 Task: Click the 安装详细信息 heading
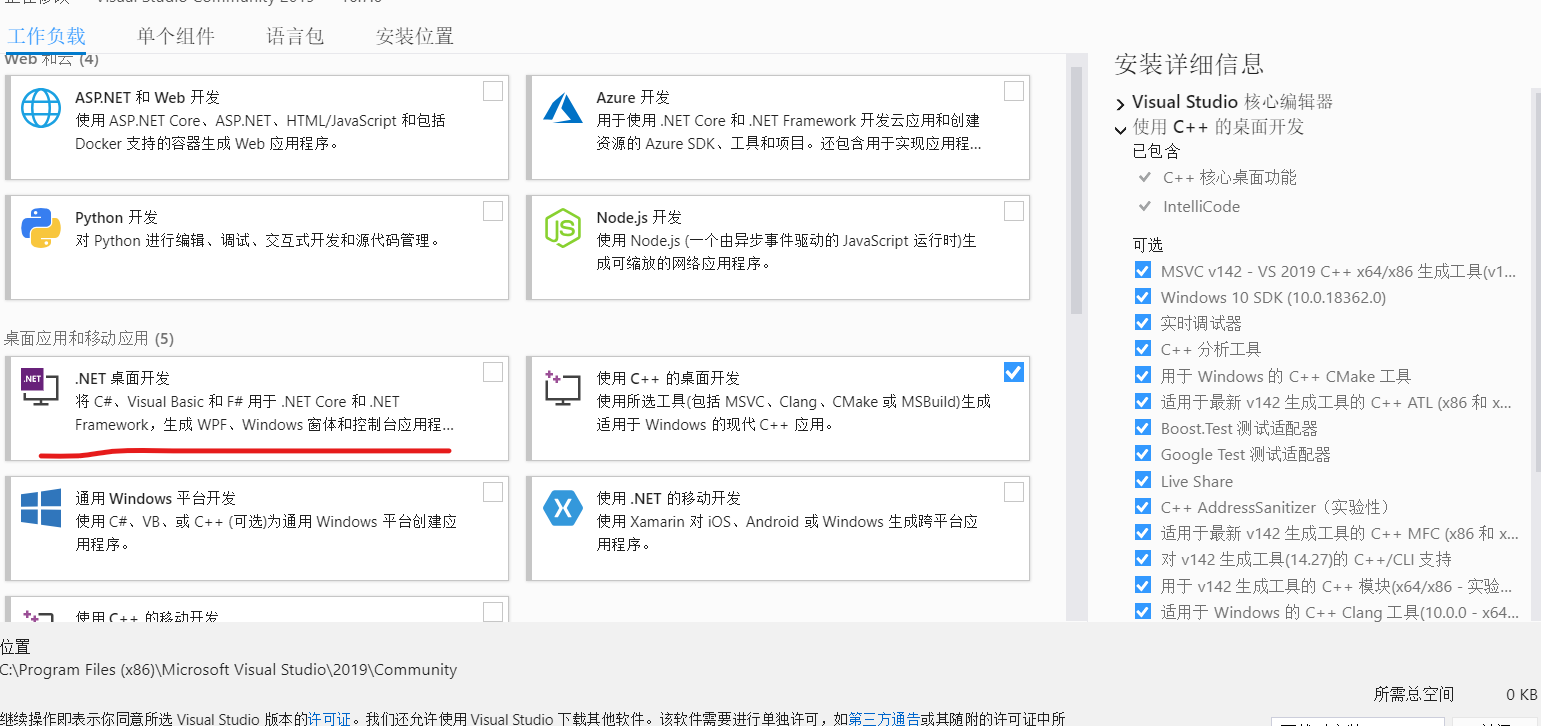[x=1189, y=65]
